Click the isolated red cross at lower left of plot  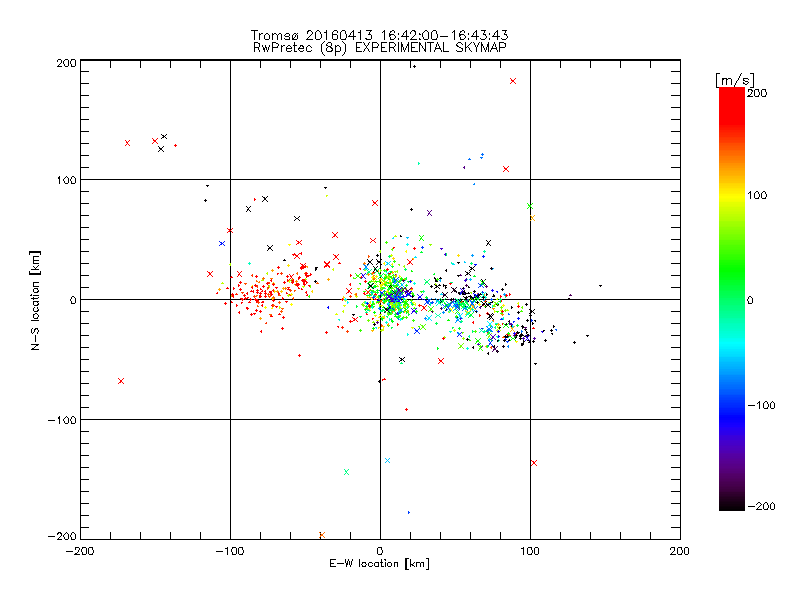(x=121, y=381)
